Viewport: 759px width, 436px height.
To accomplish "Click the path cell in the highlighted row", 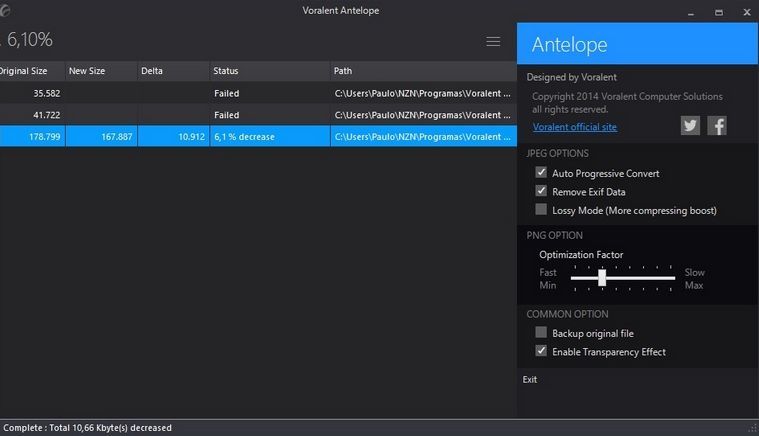I will pos(424,136).
